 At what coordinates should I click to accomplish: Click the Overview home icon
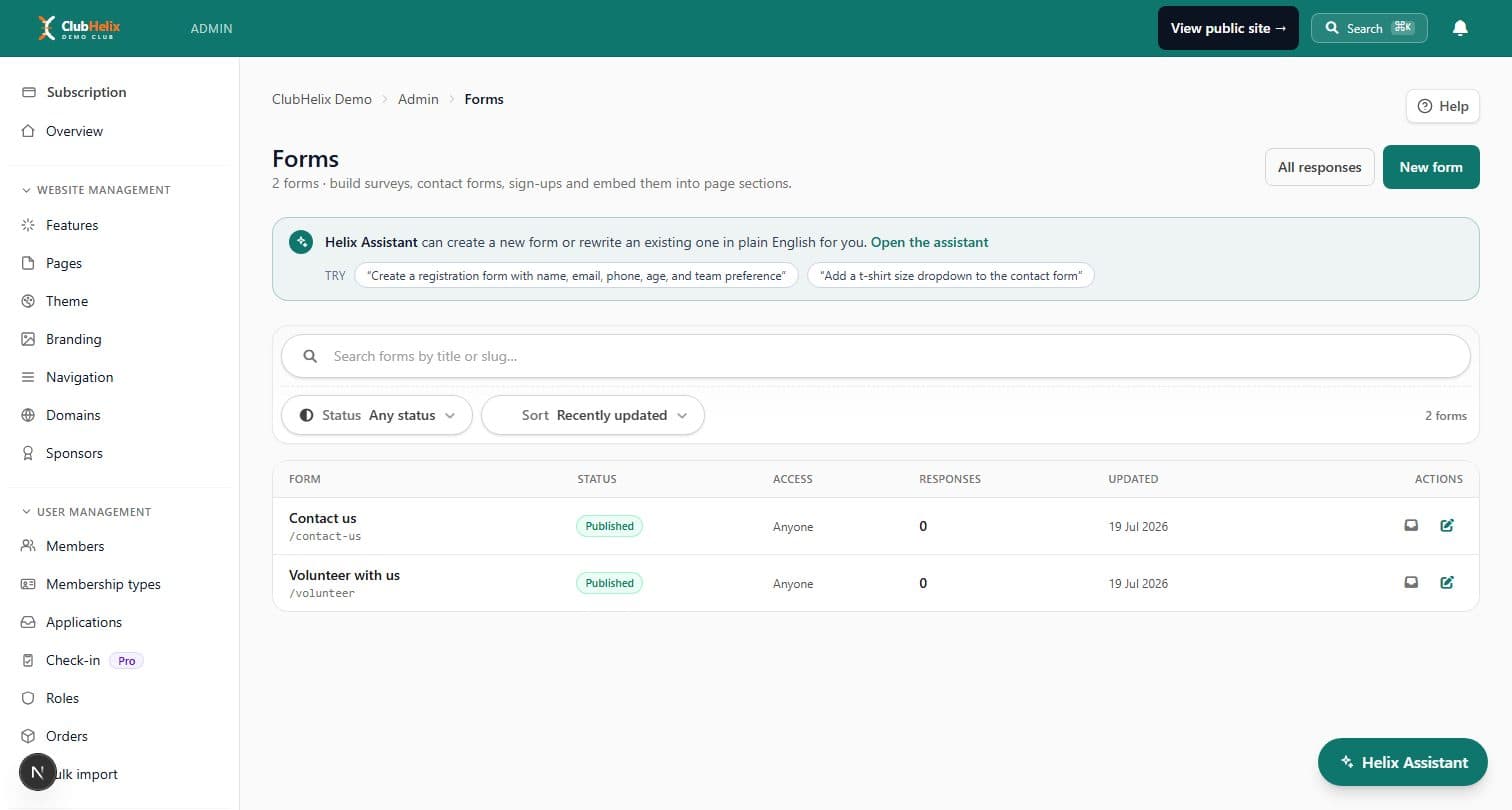coord(28,131)
